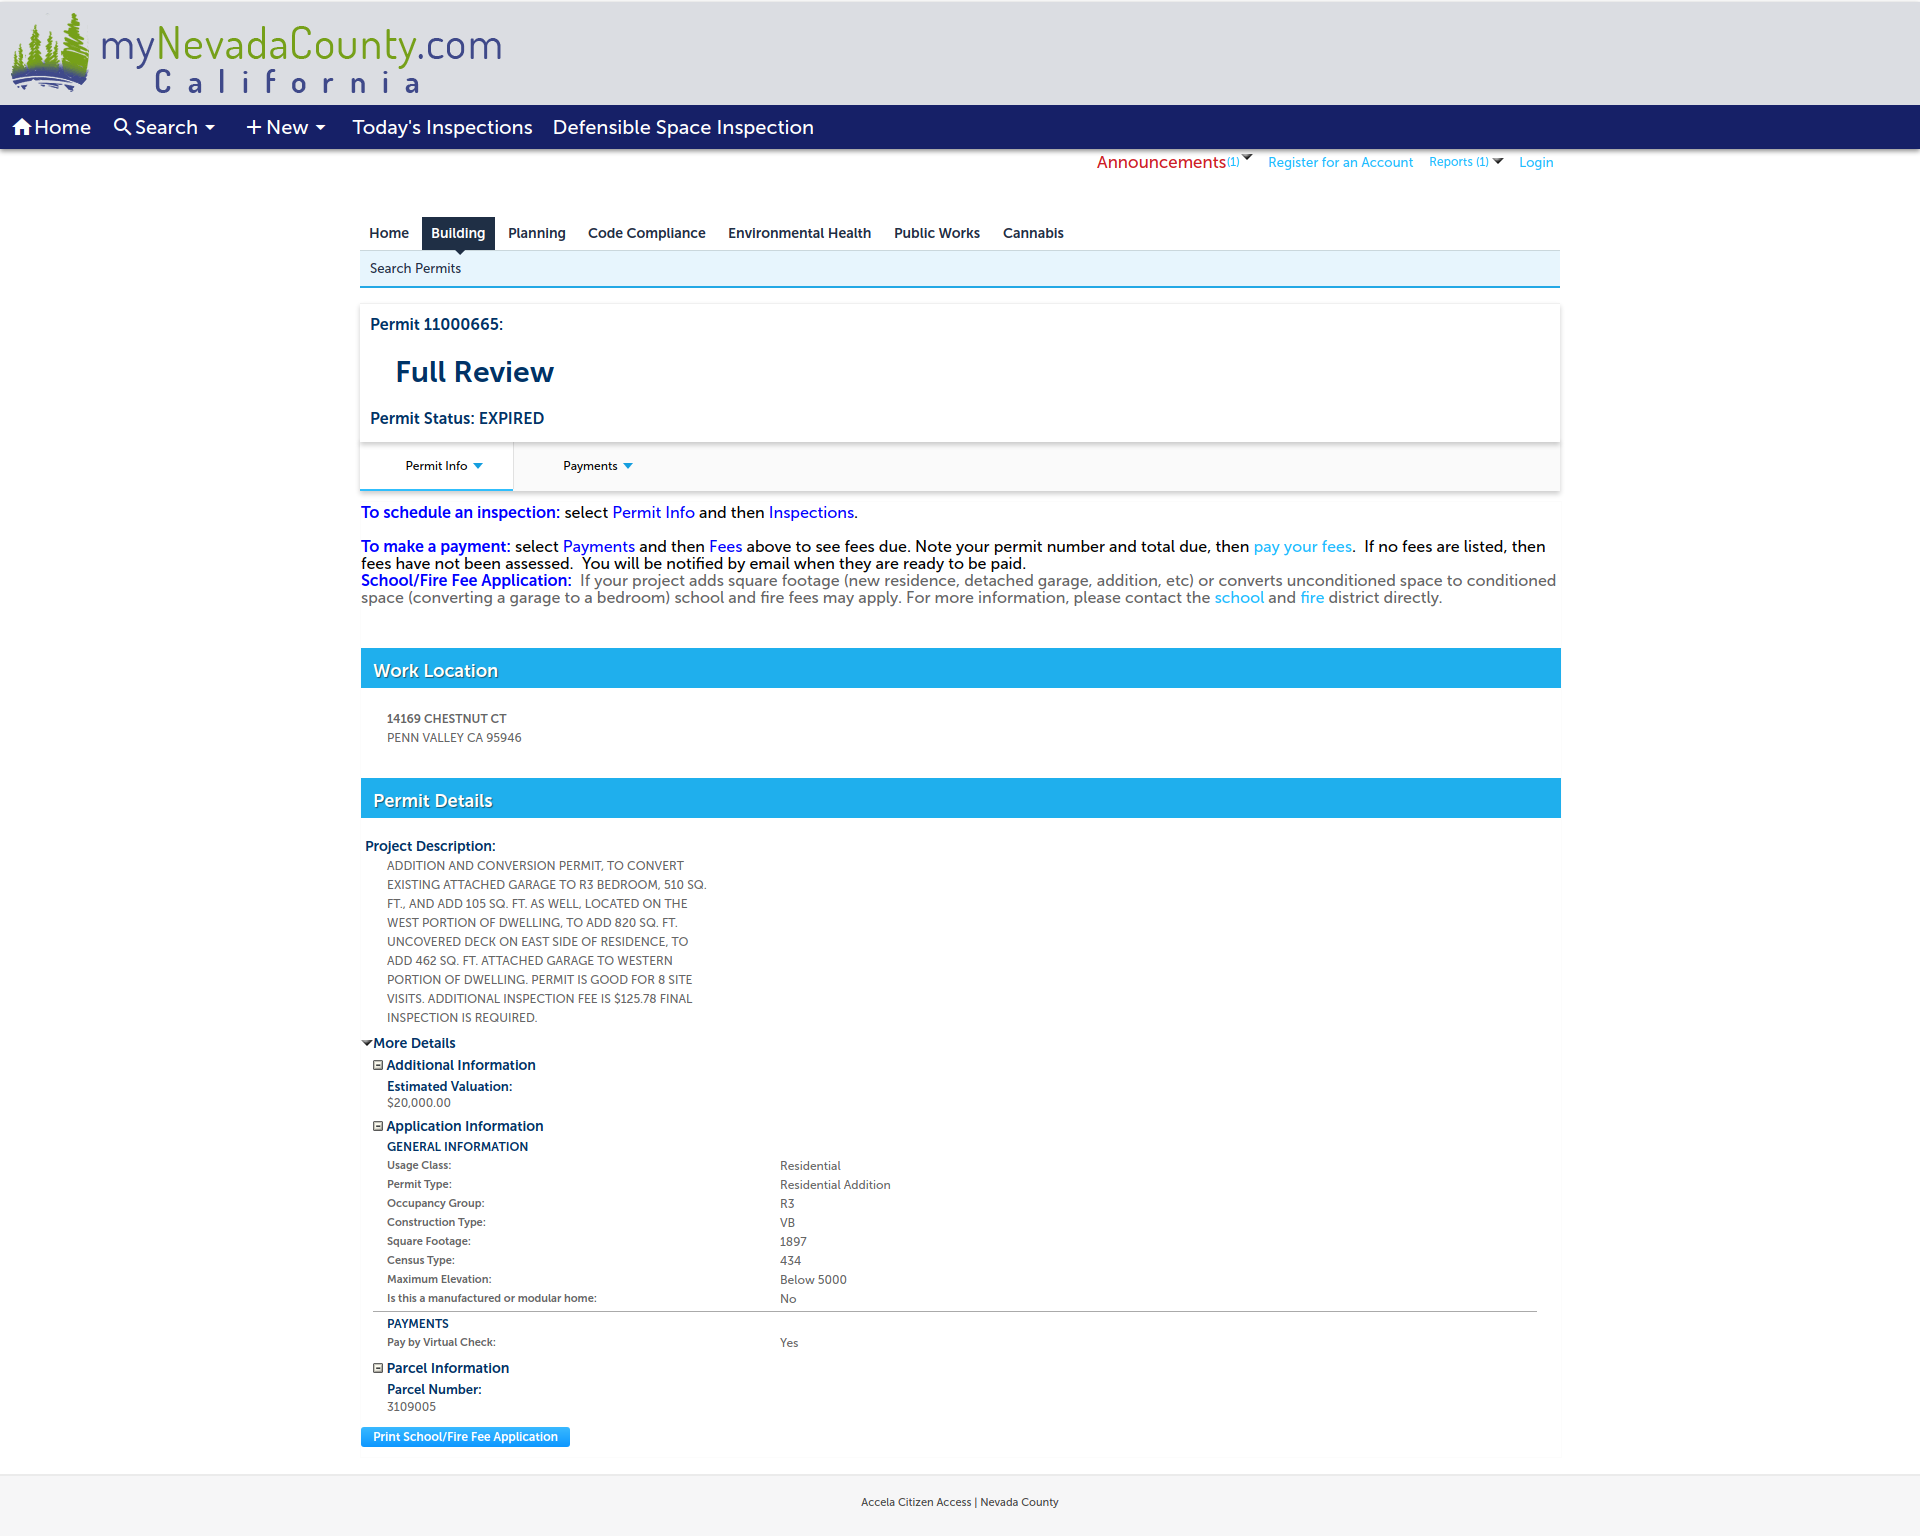
Task: Click the plus icon beside New
Action: pos(254,127)
